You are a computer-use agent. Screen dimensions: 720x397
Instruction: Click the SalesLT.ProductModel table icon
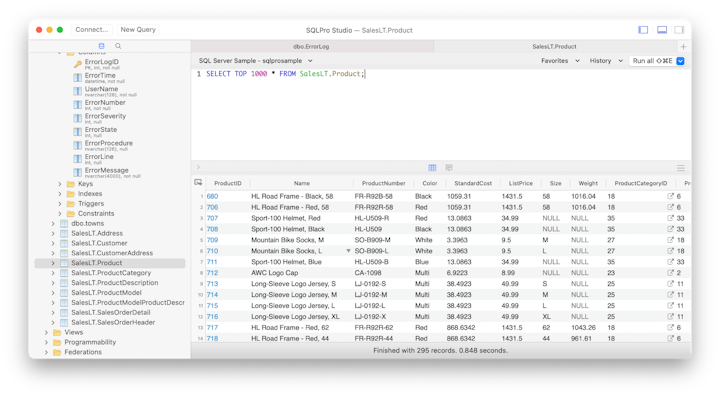click(64, 293)
